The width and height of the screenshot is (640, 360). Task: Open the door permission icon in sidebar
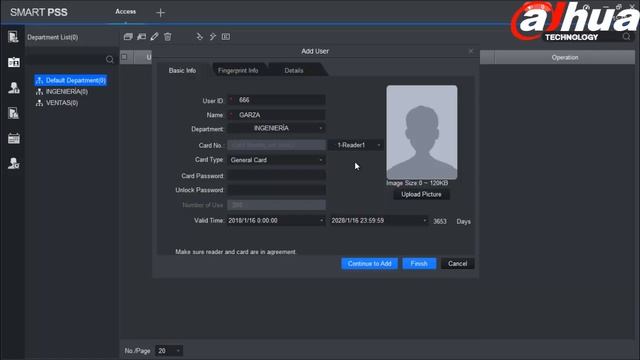tap(13, 113)
